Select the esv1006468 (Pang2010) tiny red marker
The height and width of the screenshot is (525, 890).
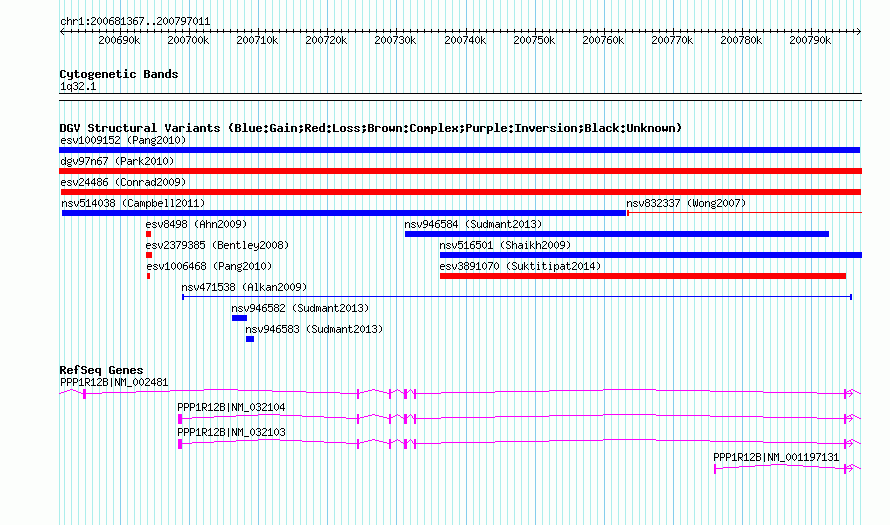(149, 276)
